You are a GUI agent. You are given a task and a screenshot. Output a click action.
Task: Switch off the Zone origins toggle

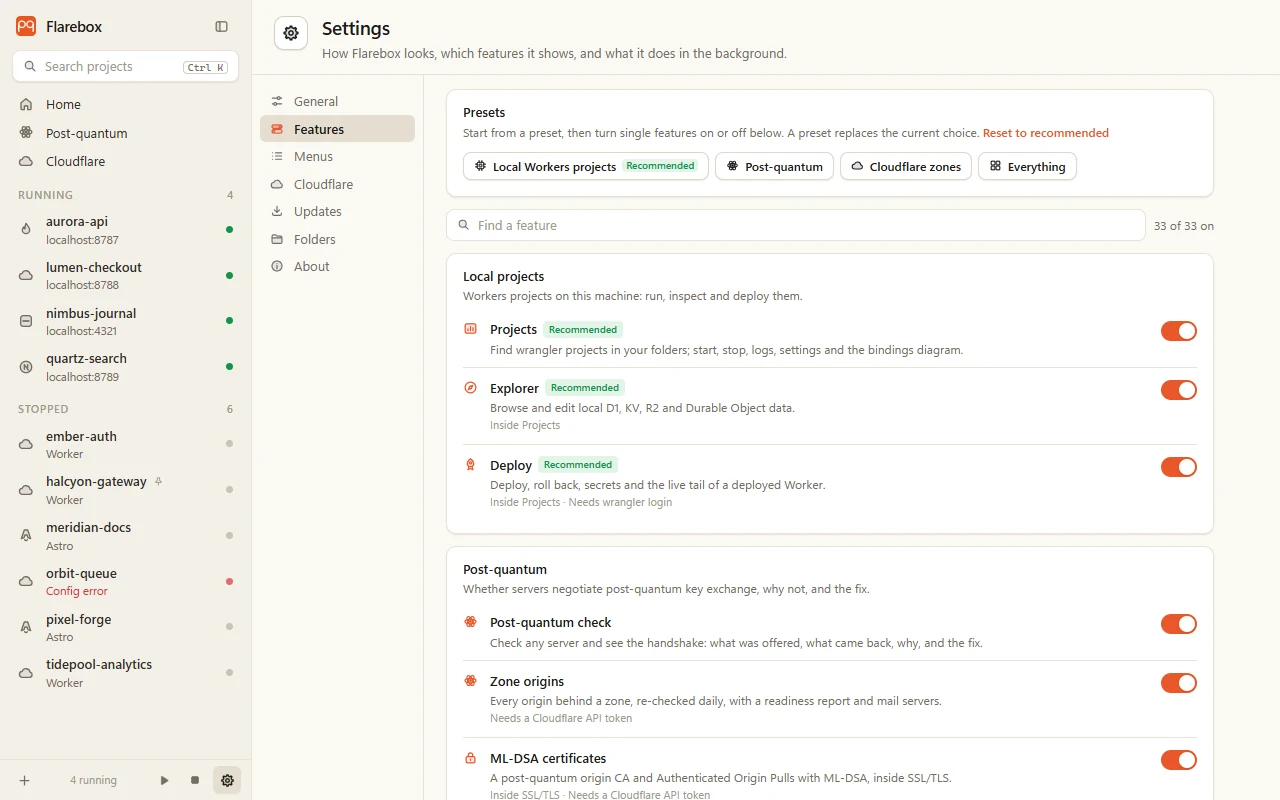(x=1179, y=683)
